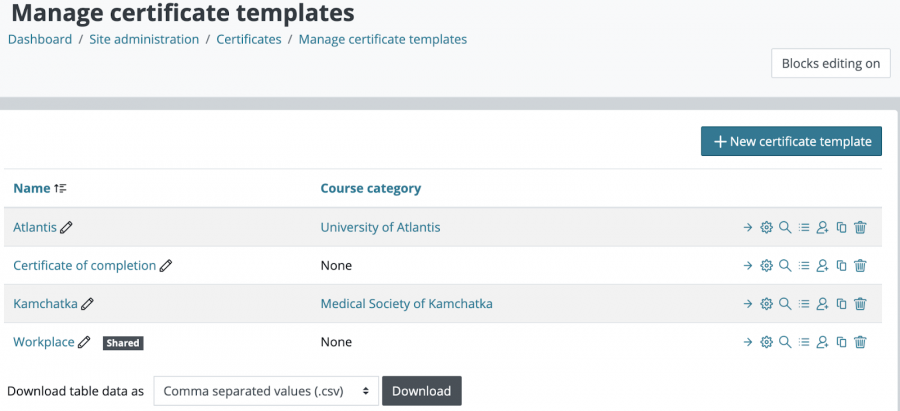Open Certificates breadcrumb link
900x411 pixels.
[249, 40]
